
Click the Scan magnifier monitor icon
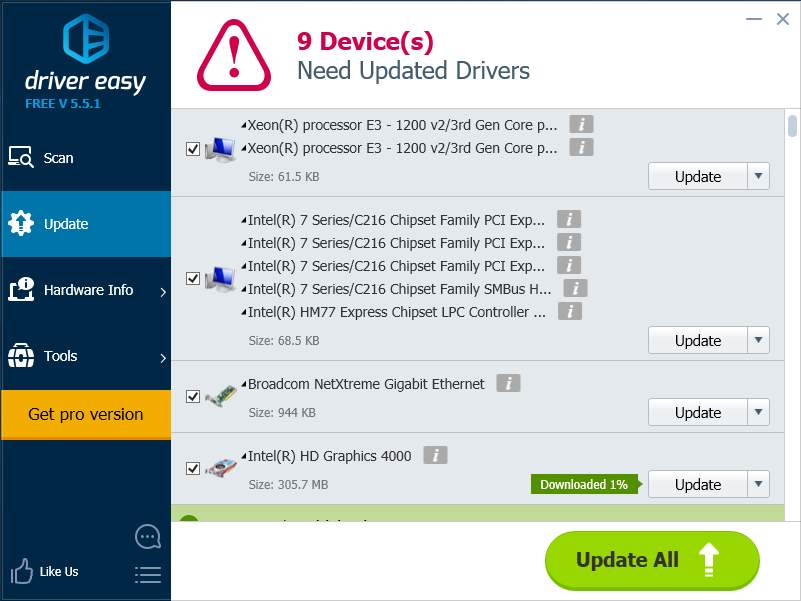pyautogui.click(x=21, y=157)
